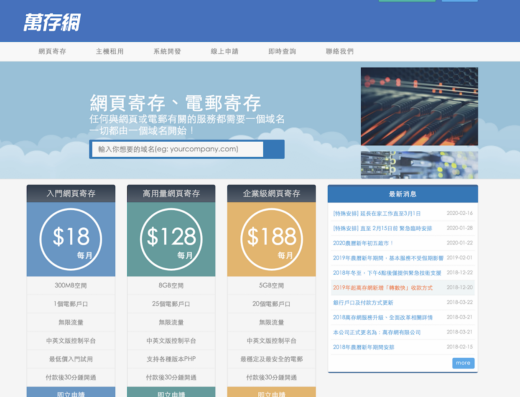520x397 pixels.
Task: Open the 主機租用 menu item
Action: [110, 51]
